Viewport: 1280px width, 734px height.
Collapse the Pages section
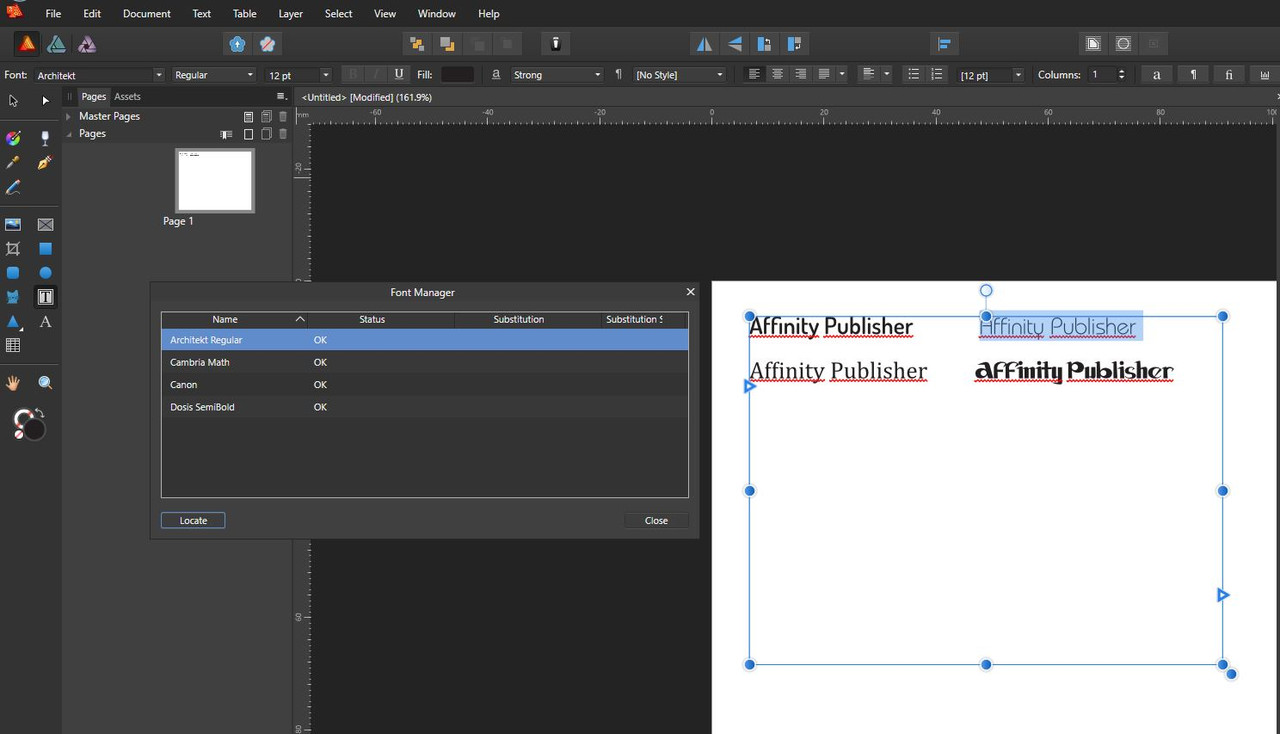click(x=69, y=133)
